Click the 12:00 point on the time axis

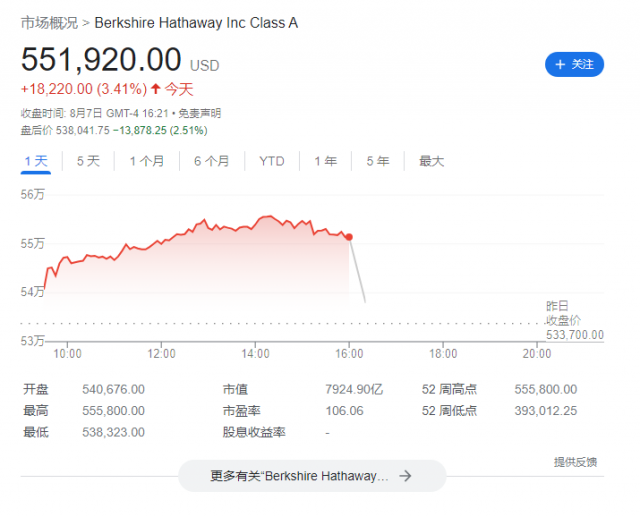point(161,353)
